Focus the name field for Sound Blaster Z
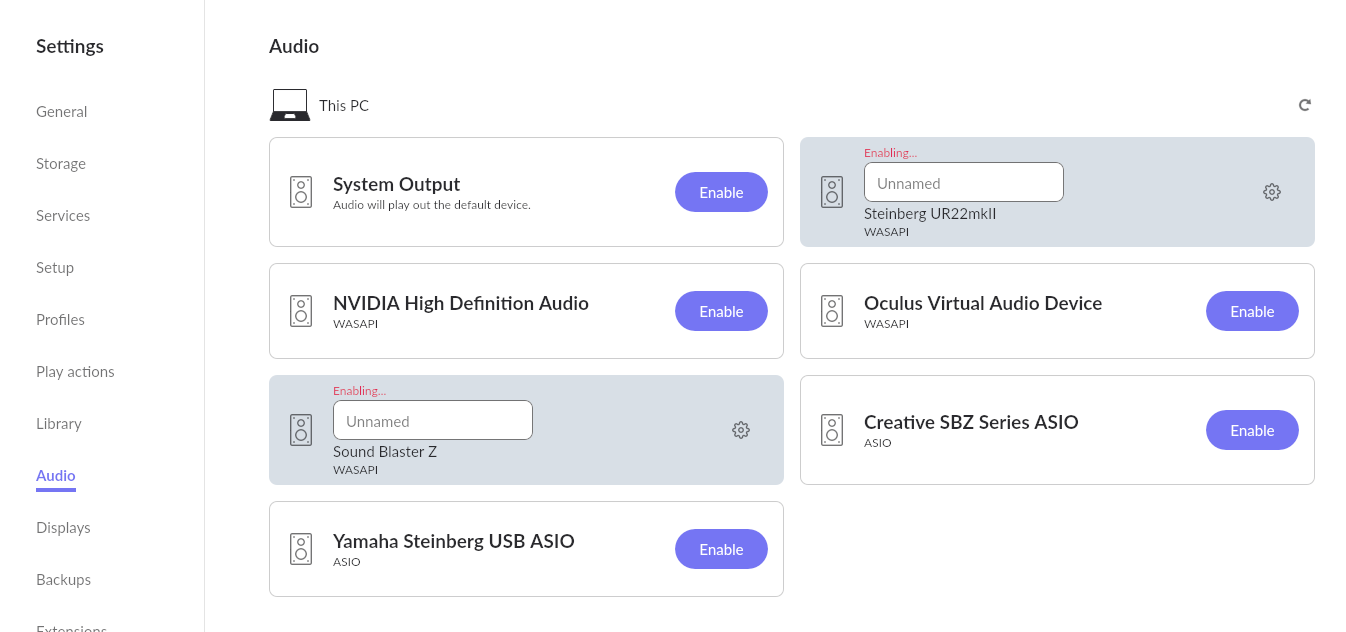Screen dimensions: 1346x632 433,420
